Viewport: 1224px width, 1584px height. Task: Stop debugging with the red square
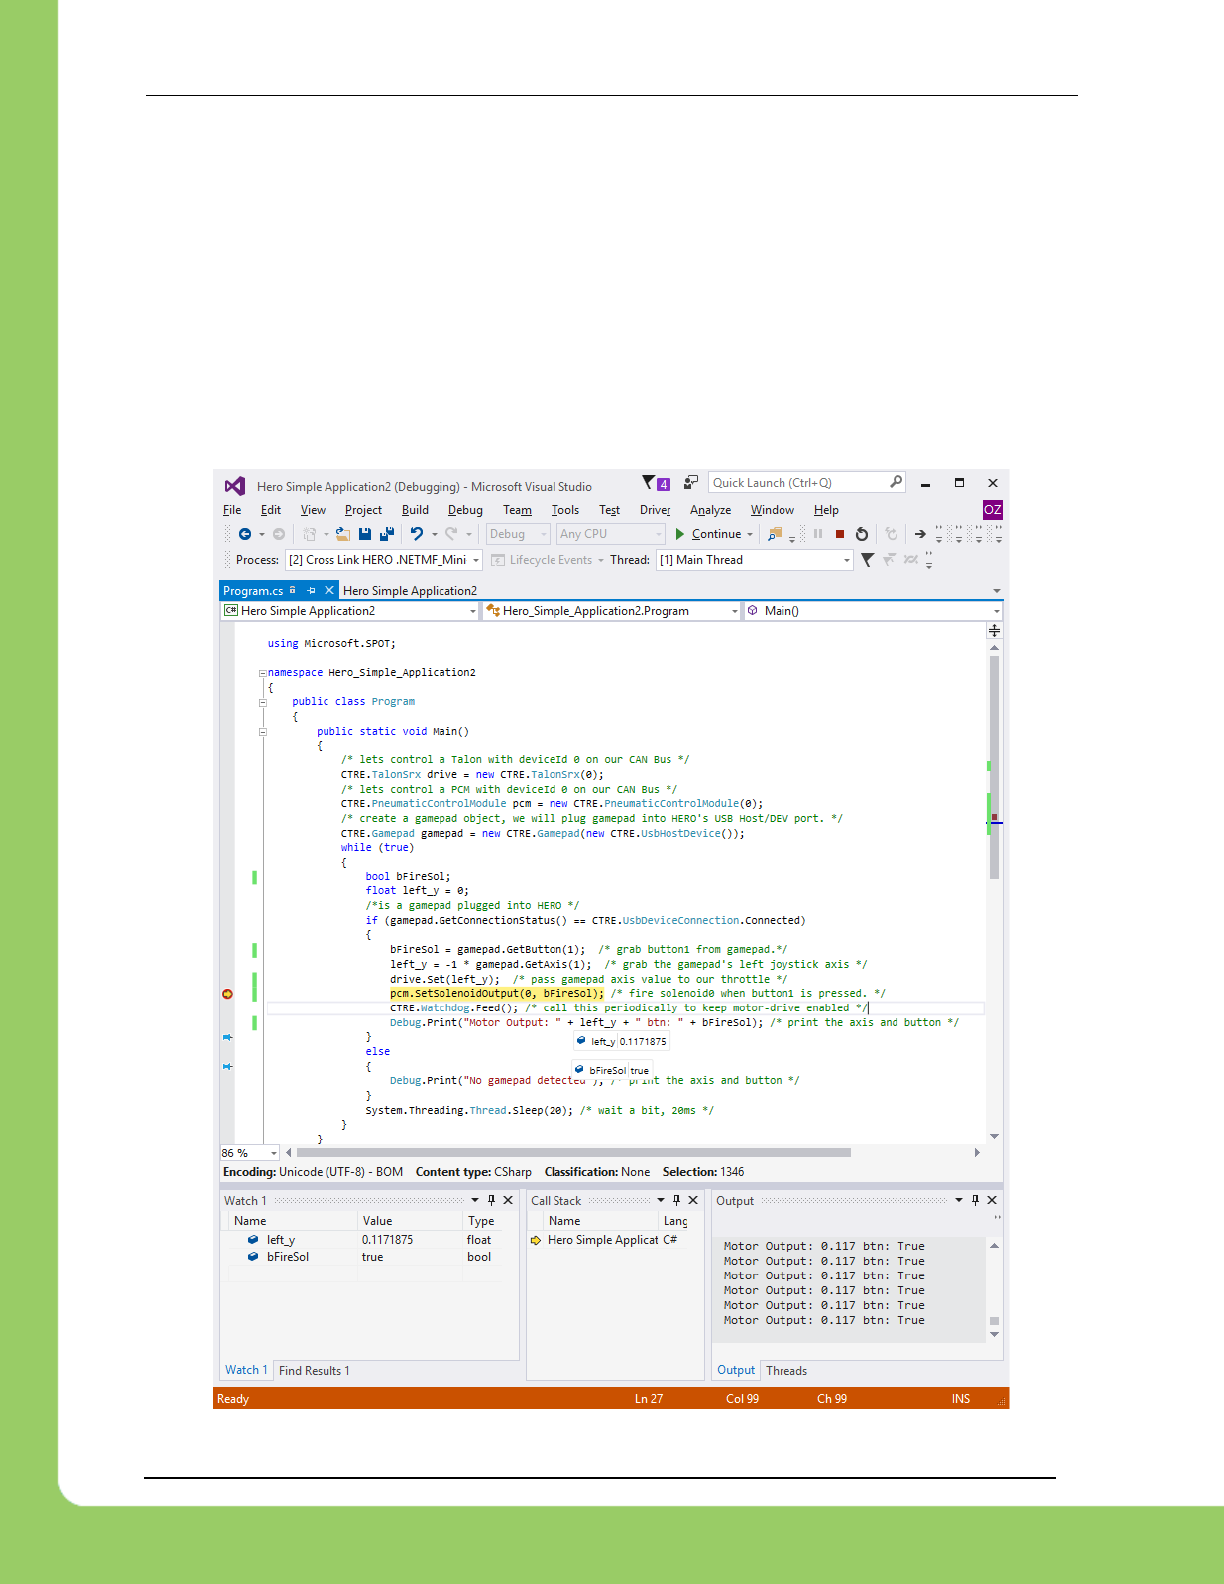coord(840,534)
